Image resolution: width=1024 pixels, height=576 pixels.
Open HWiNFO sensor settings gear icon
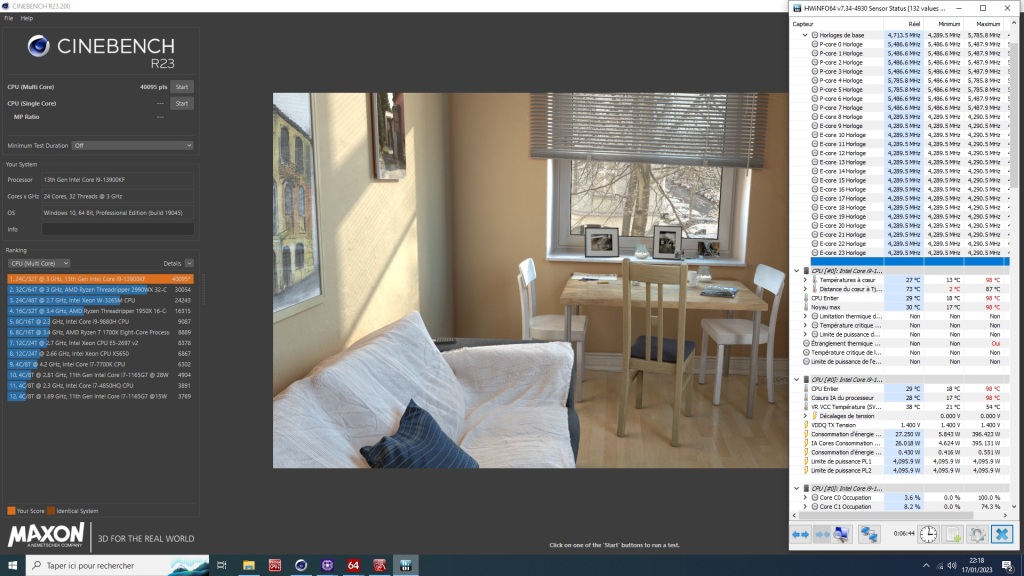click(977, 535)
